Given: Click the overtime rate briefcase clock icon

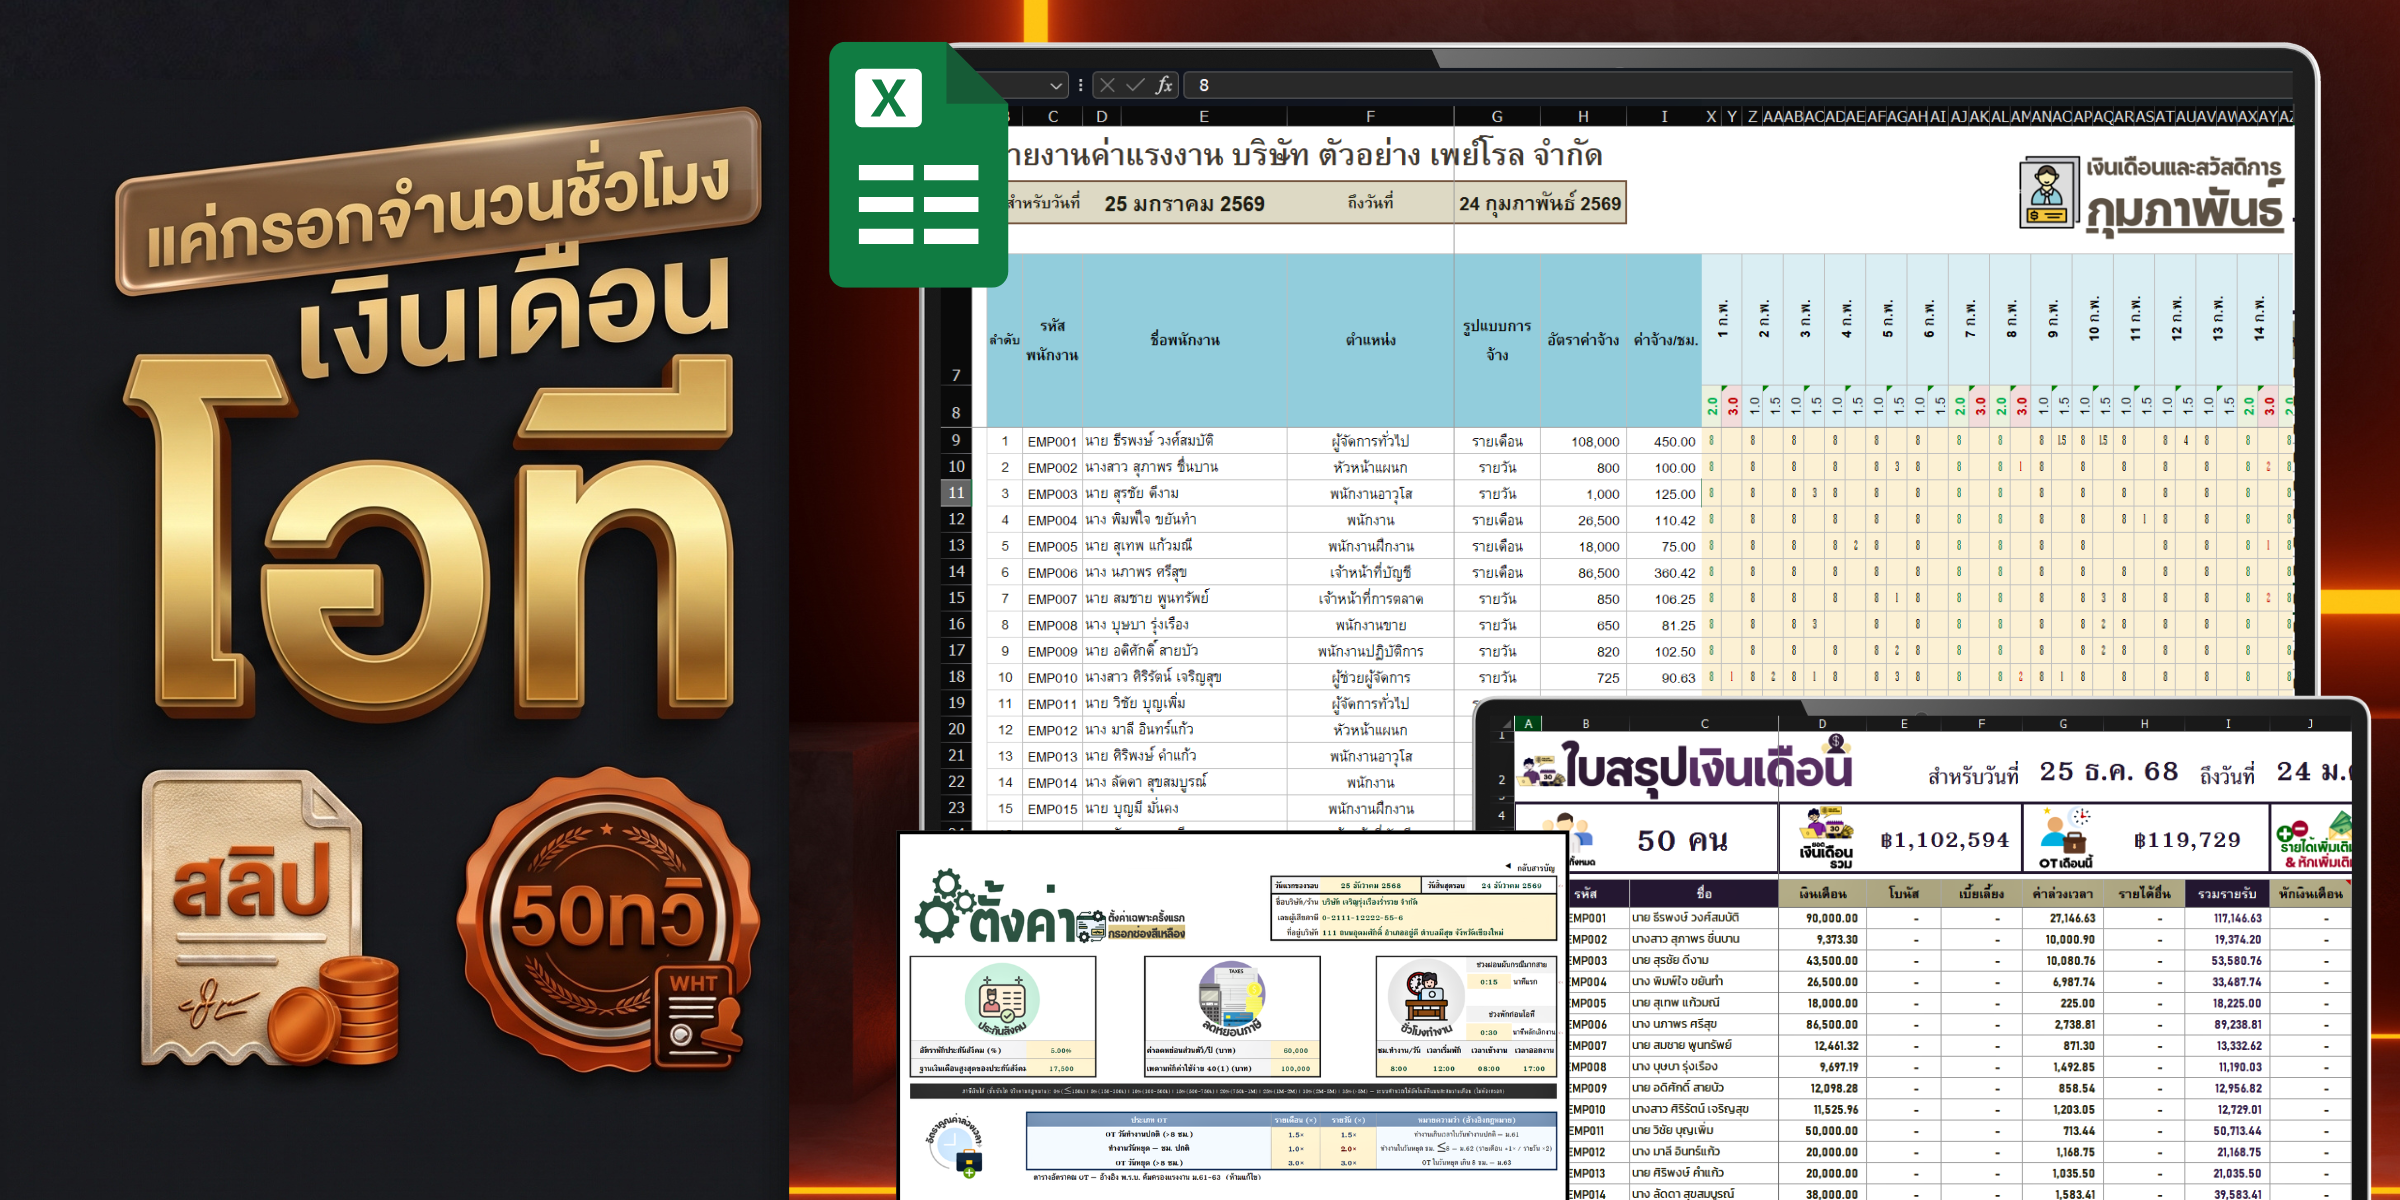Looking at the screenshot, I should [956, 1148].
